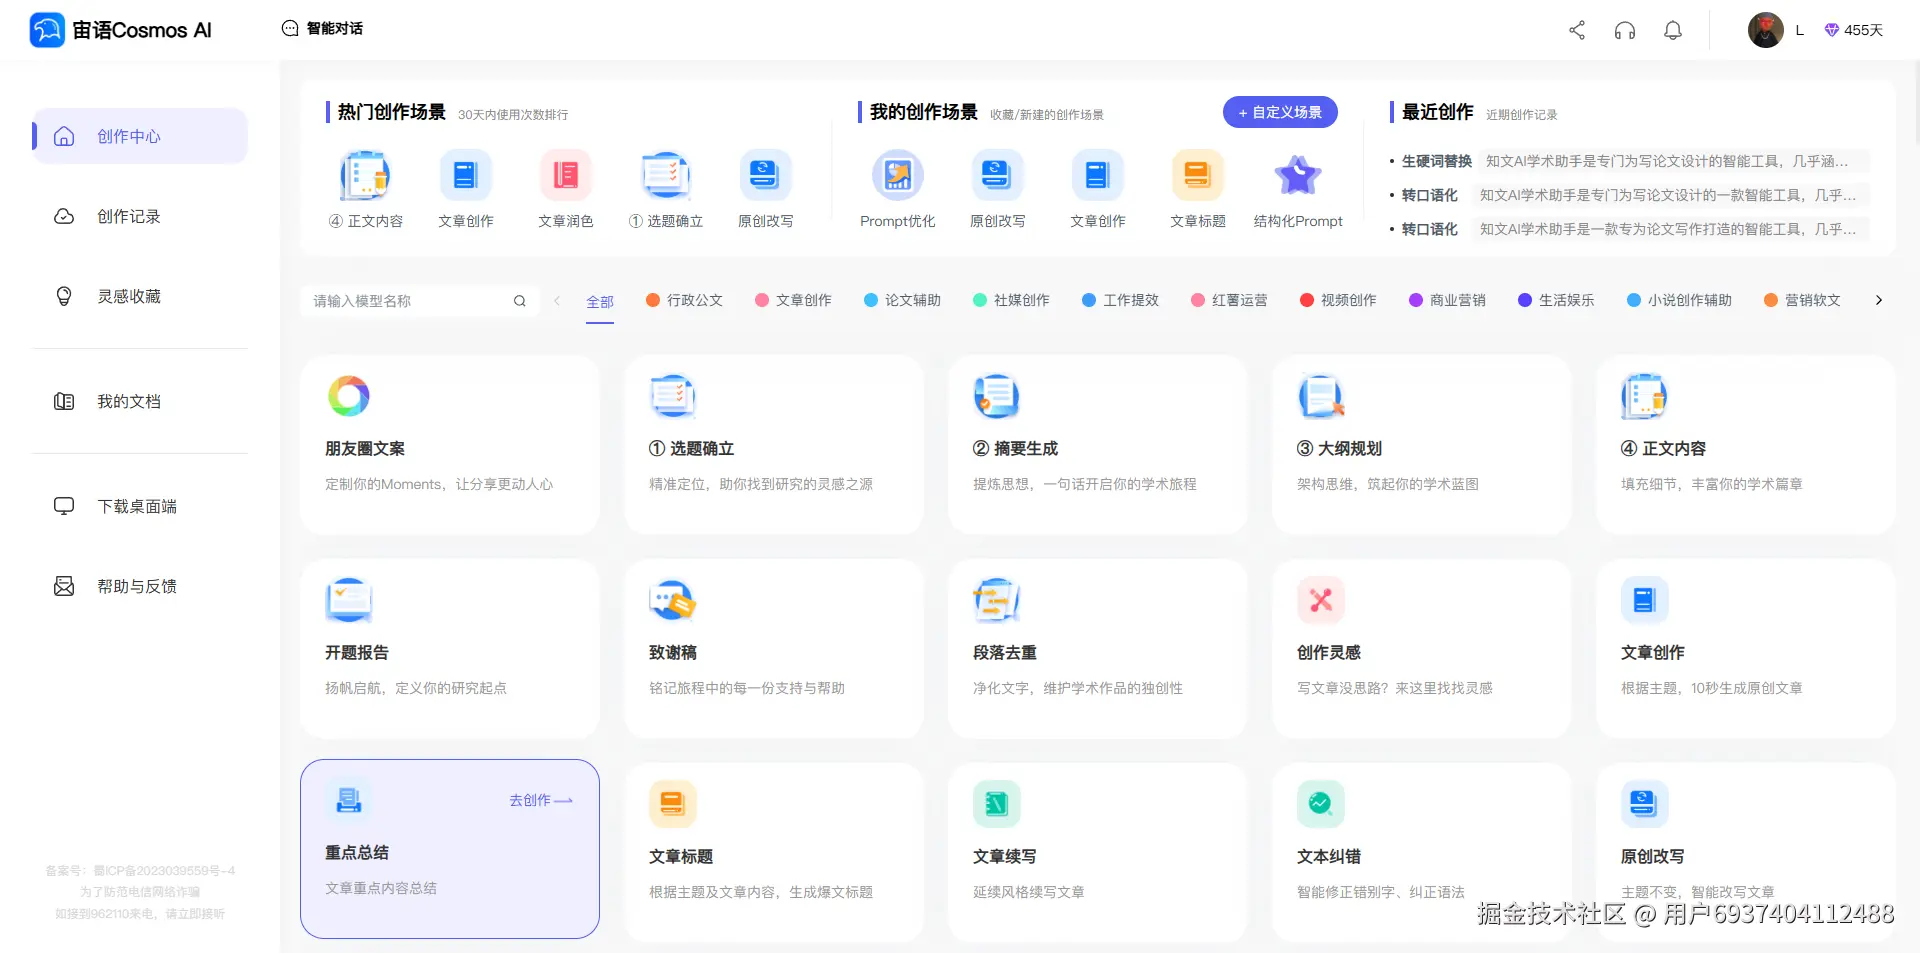Open the ① 选题确立 card
Image resolution: width=1920 pixels, height=953 pixels.
coord(774,445)
